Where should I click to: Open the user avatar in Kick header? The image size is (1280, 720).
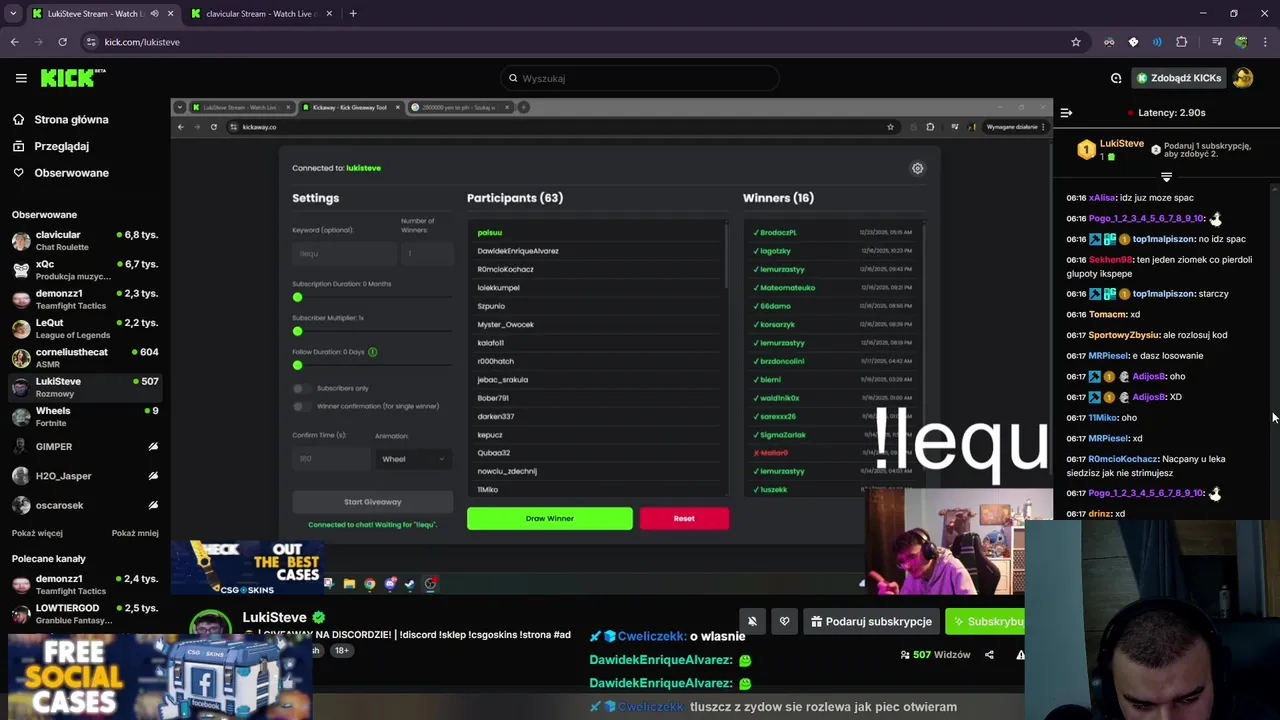1243,78
